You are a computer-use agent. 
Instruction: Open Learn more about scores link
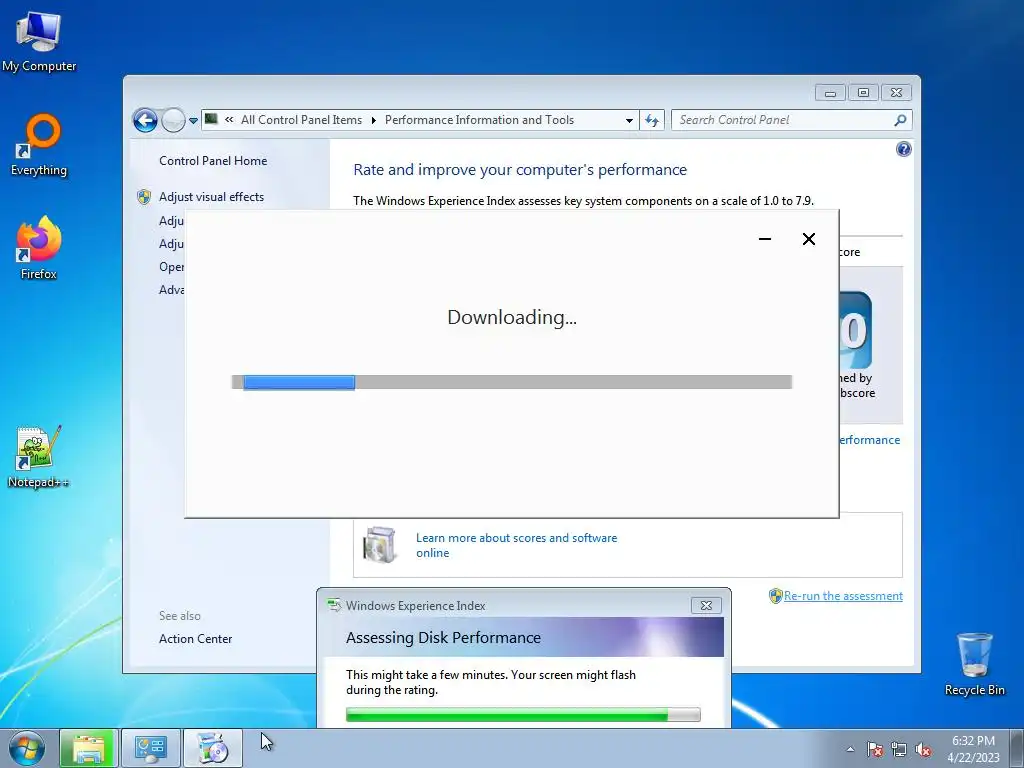point(516,545)
